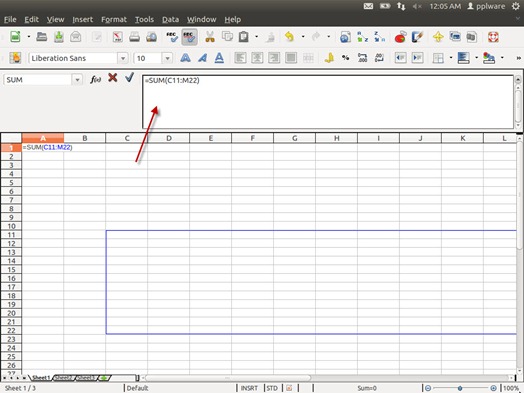Add new sheet with green plus tab
524x393 pixels.
click(104, 378)
